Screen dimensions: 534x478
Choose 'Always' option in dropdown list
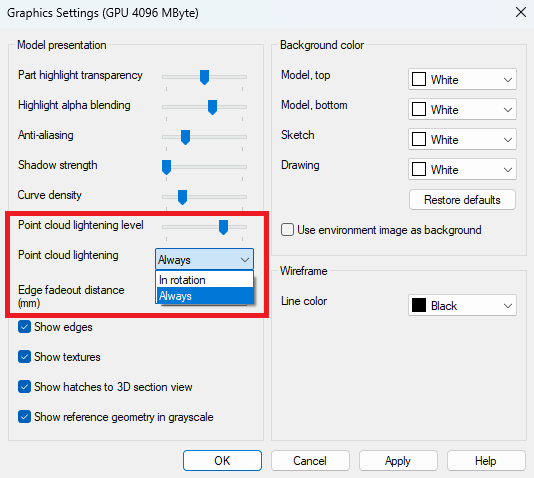(x=204, y=296)
